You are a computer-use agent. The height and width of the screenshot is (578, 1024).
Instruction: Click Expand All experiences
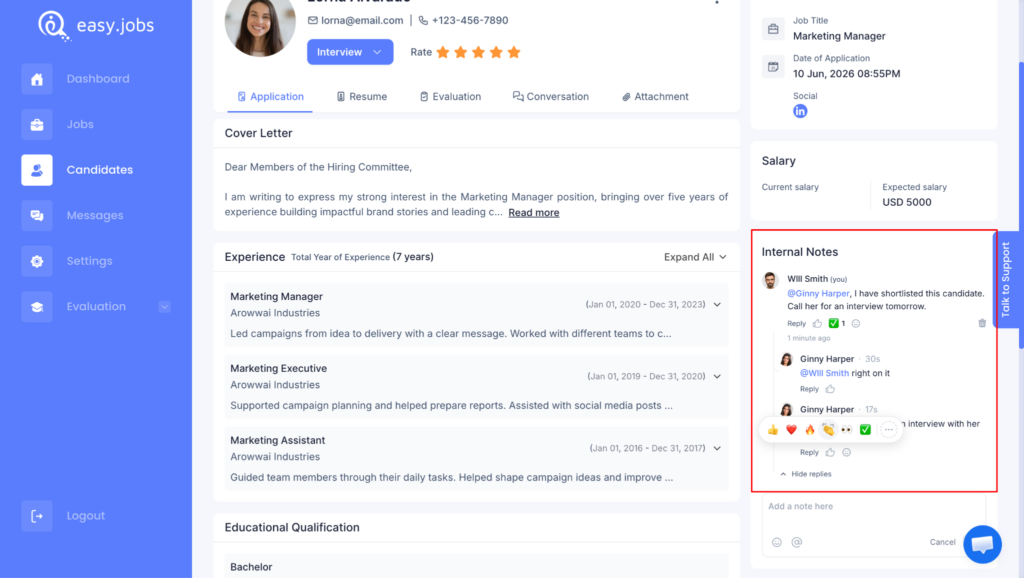(695, 257)
